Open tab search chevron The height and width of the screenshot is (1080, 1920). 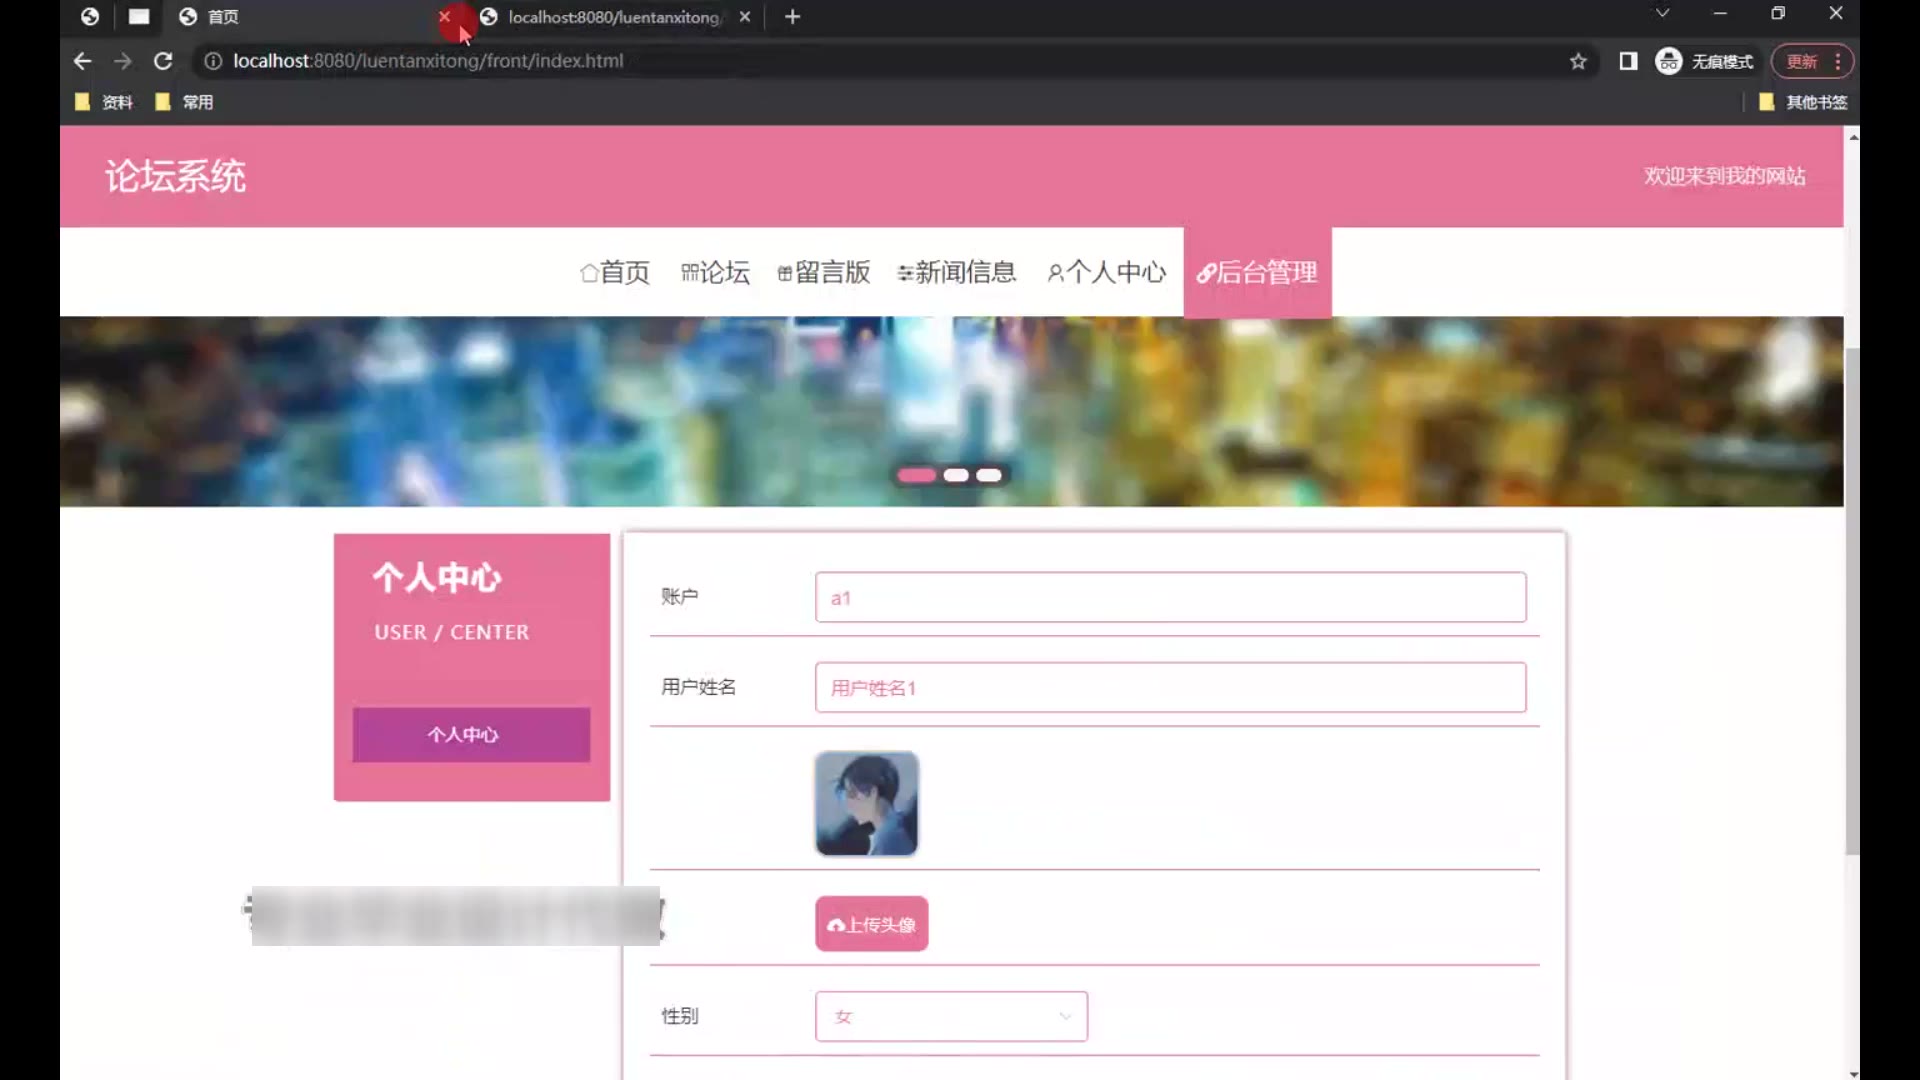1662,13
